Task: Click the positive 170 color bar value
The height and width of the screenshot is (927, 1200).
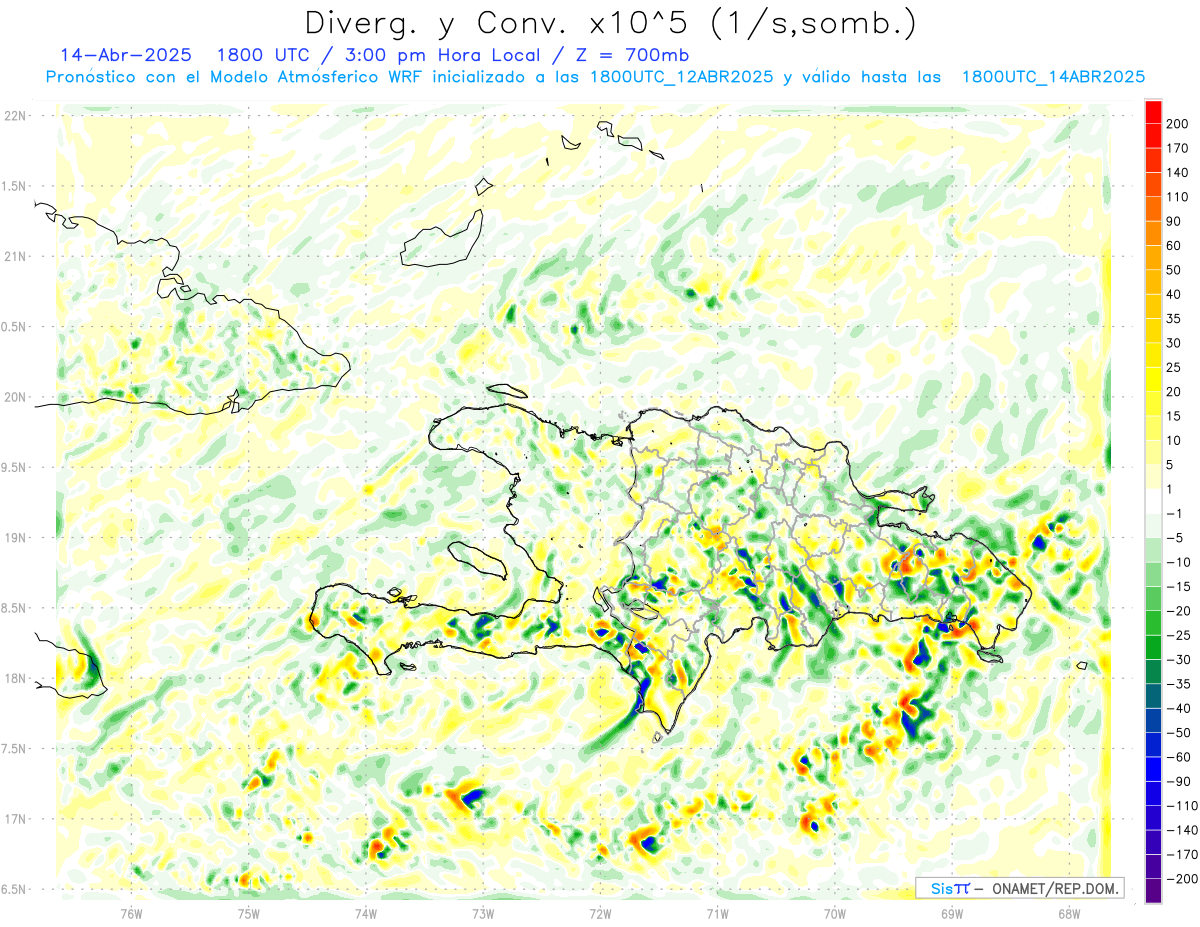Action: pos(1178,148)
